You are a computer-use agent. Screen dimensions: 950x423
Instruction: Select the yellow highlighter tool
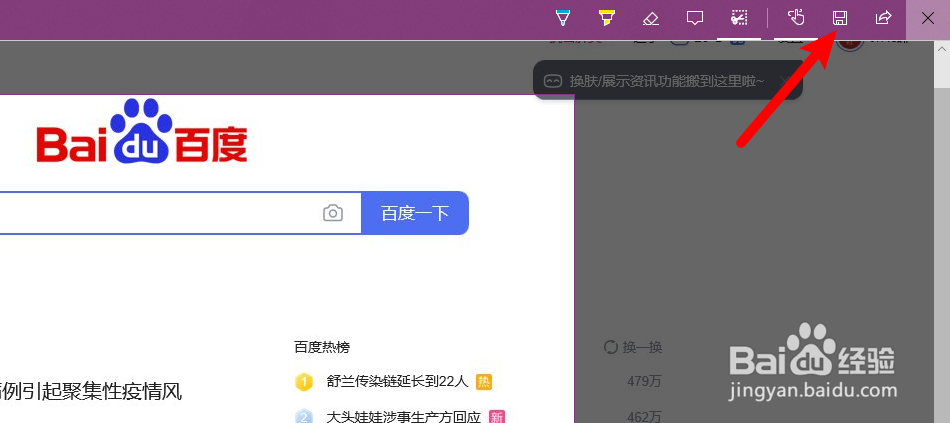click(x=606, y=18)
